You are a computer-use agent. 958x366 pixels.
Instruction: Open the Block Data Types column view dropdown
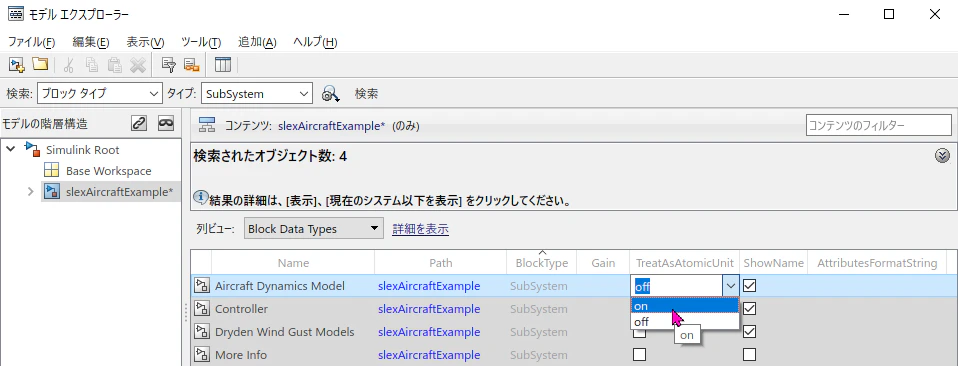(x=314, y=229)
